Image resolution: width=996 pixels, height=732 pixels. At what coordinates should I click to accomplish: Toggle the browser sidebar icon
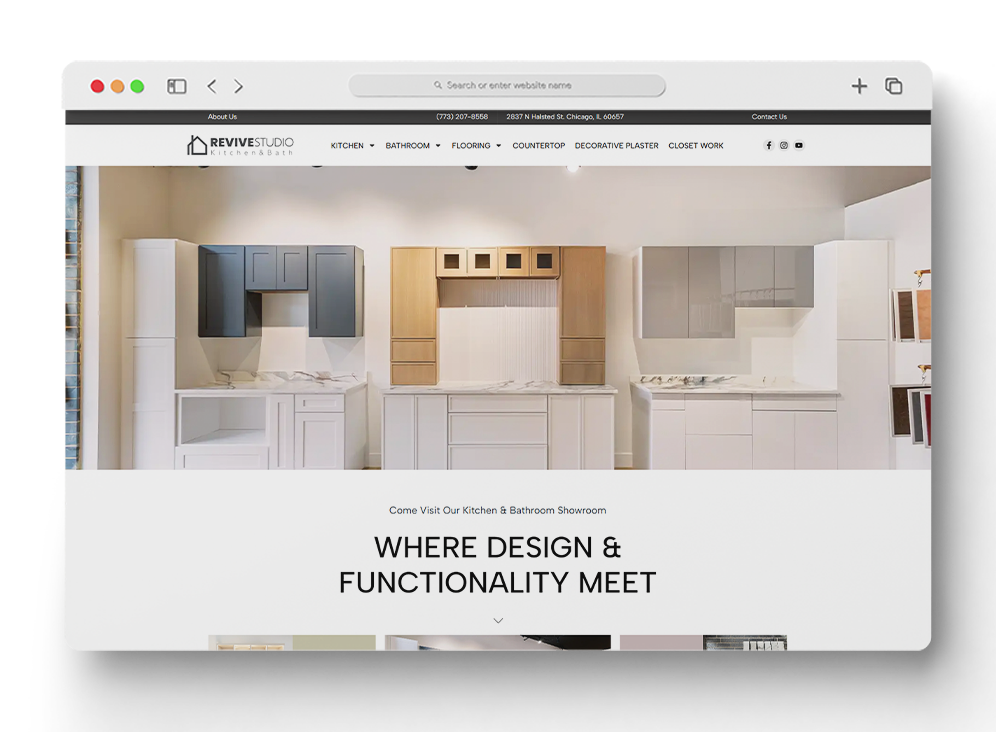(x=177, y=87)
